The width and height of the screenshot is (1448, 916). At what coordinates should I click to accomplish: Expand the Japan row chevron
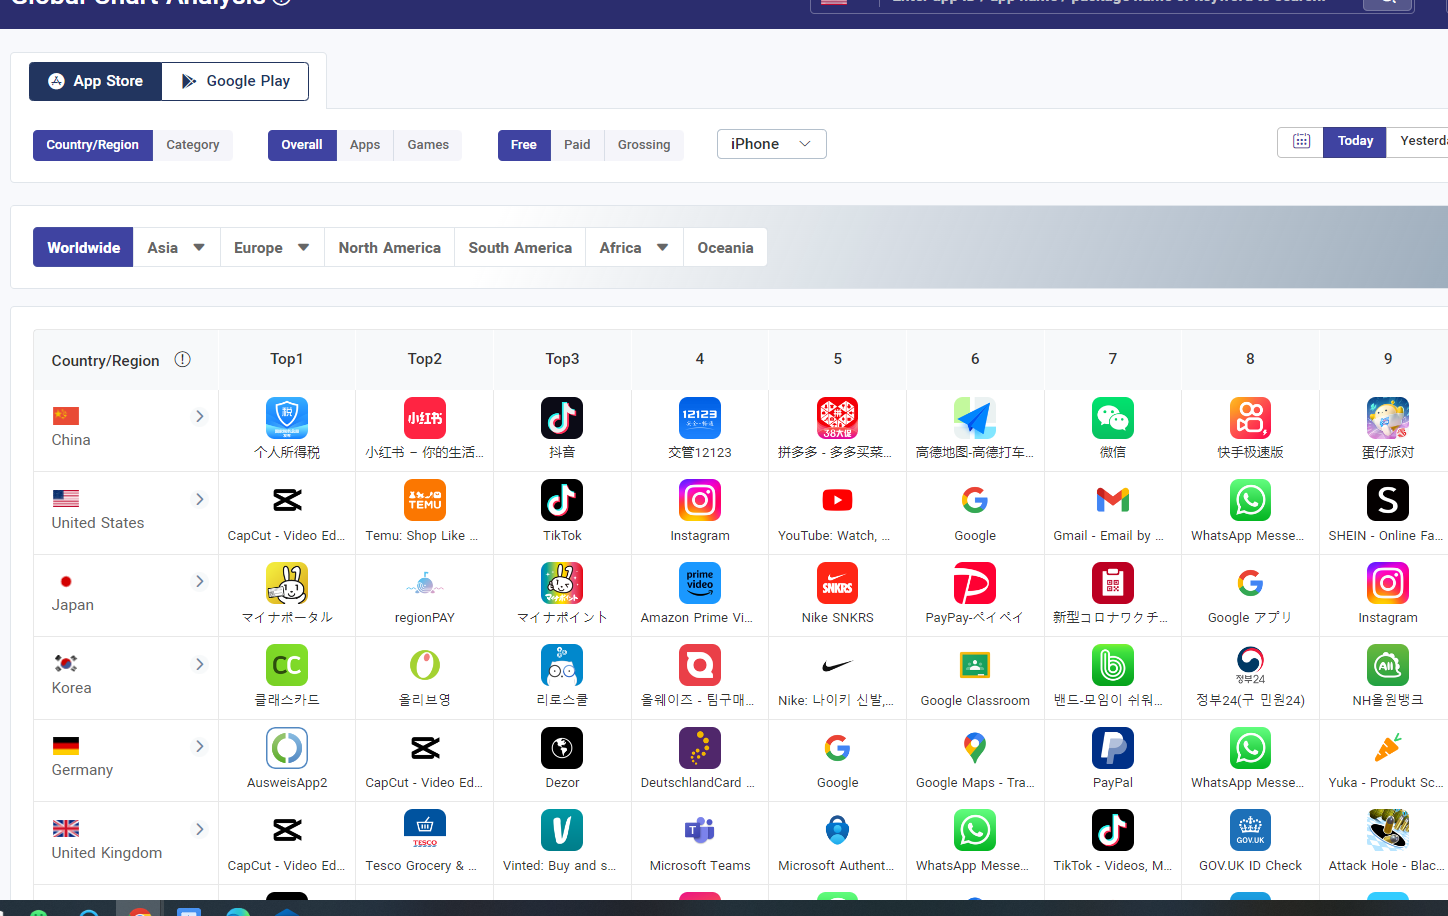[200, 581]
